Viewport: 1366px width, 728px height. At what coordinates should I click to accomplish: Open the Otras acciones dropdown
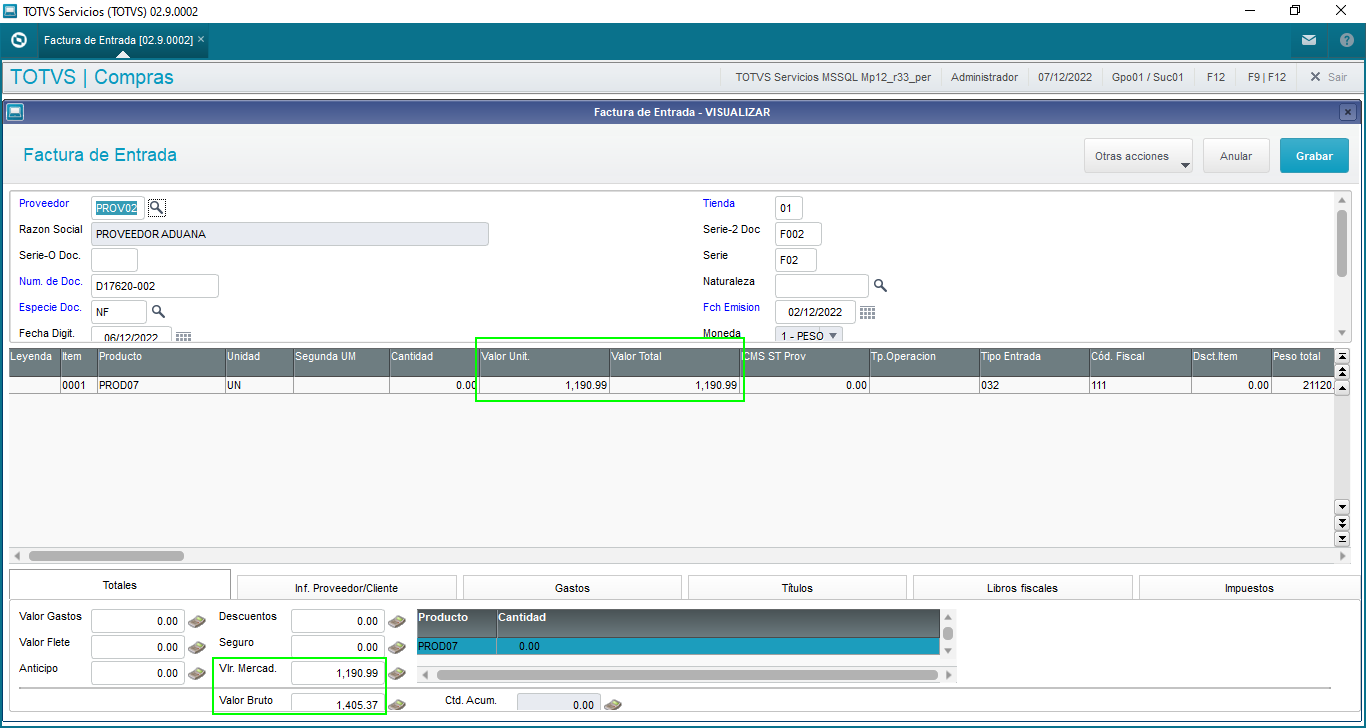click(1138, 156)
